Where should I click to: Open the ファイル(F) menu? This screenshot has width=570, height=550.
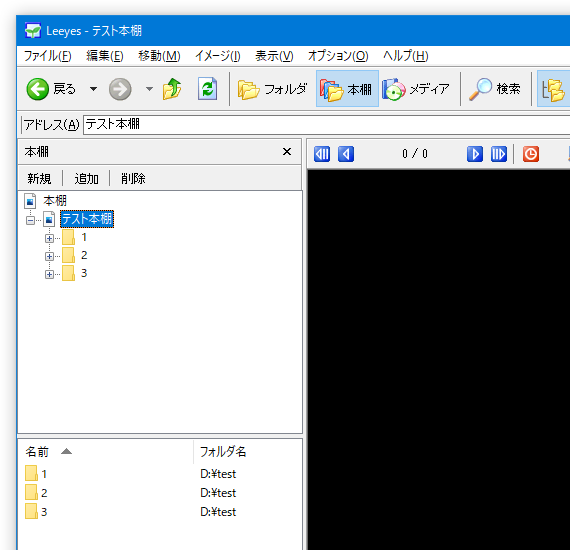coord(48,56)
